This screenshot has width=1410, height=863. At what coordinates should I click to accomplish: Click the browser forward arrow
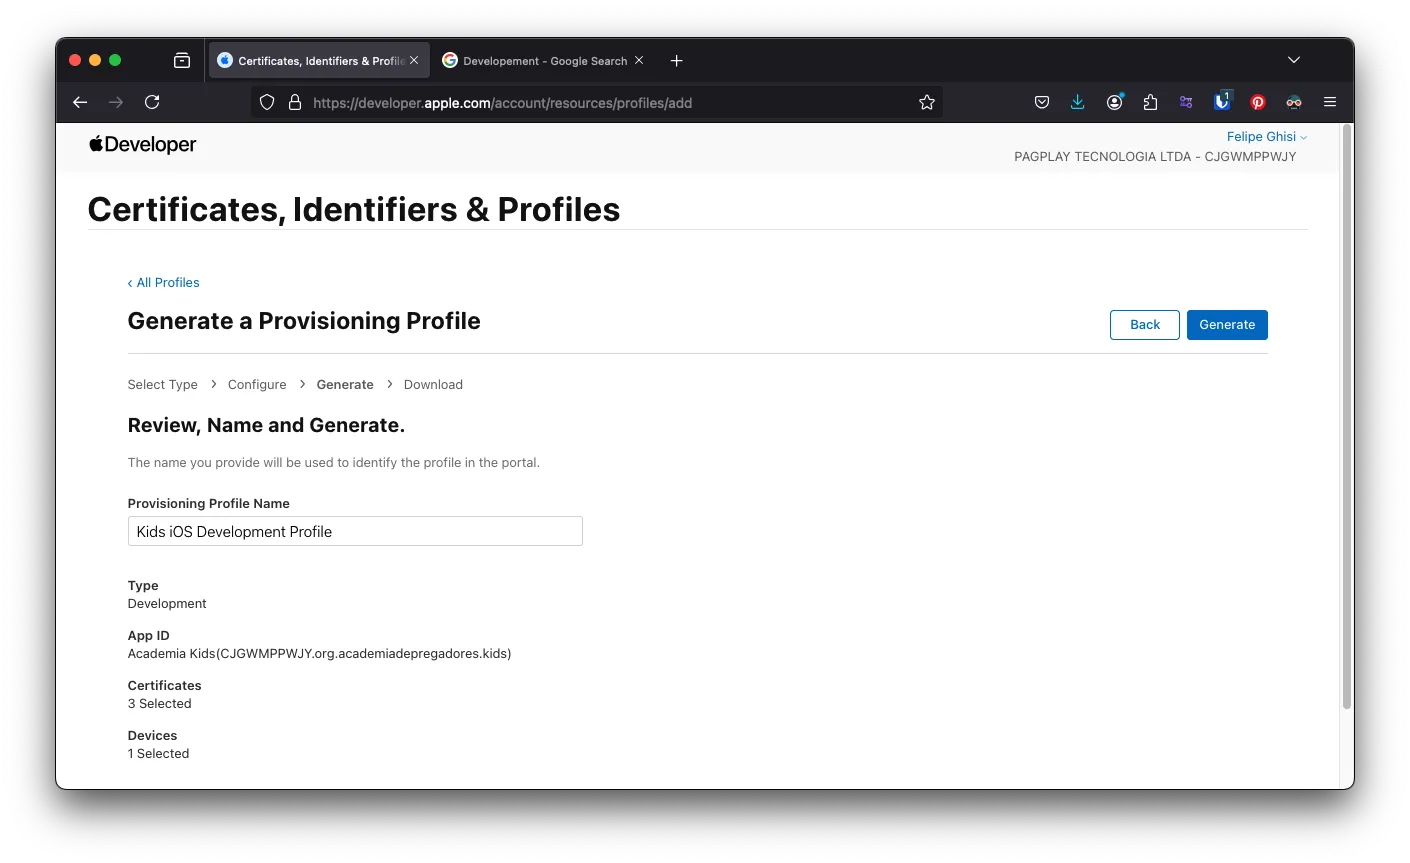pos(116,102)
